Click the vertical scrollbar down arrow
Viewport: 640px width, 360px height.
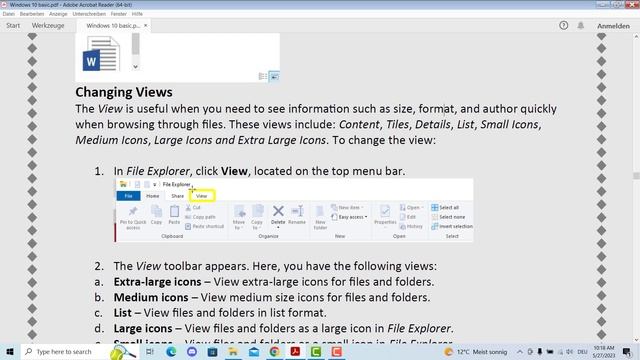click(x=636, y=340)
